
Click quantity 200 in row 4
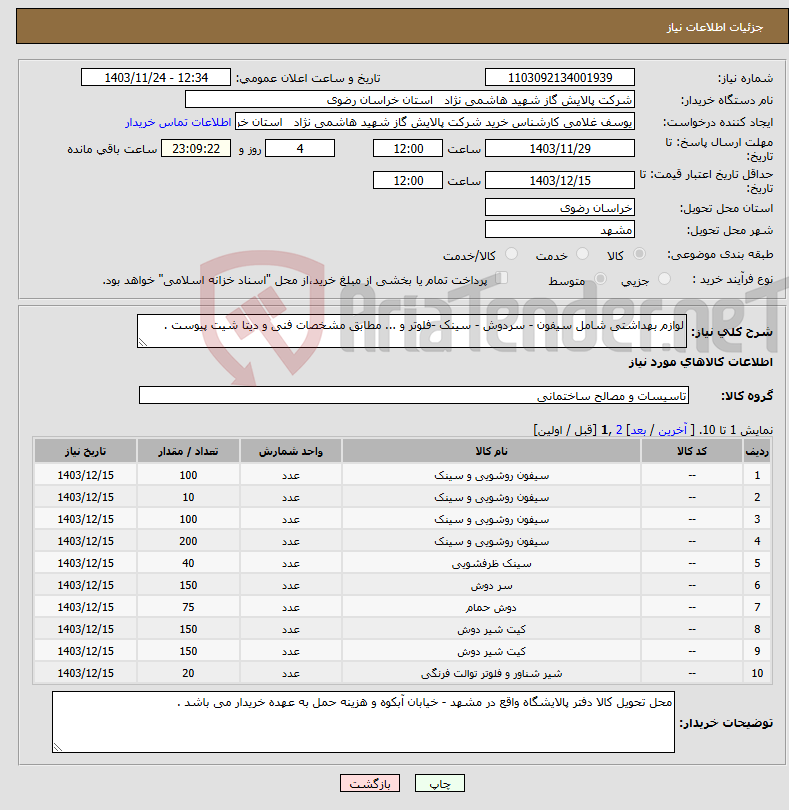coord(188,541)
